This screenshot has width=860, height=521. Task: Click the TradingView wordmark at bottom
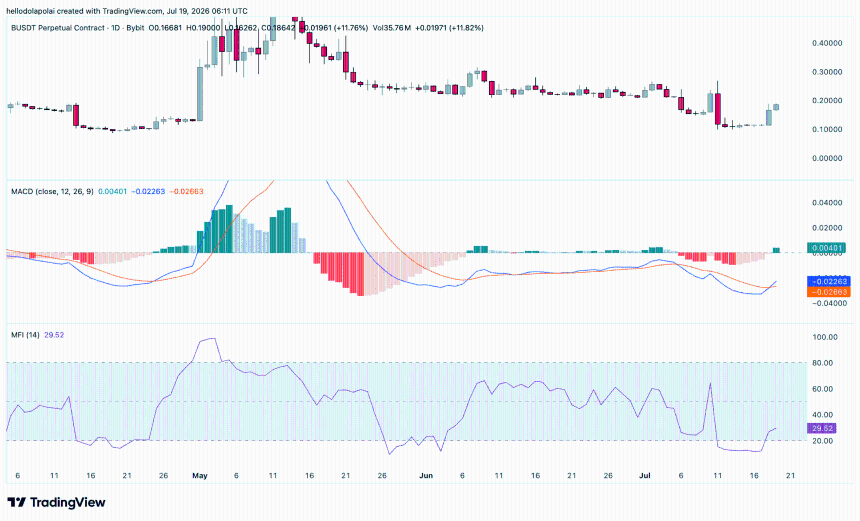pos(67,502)
